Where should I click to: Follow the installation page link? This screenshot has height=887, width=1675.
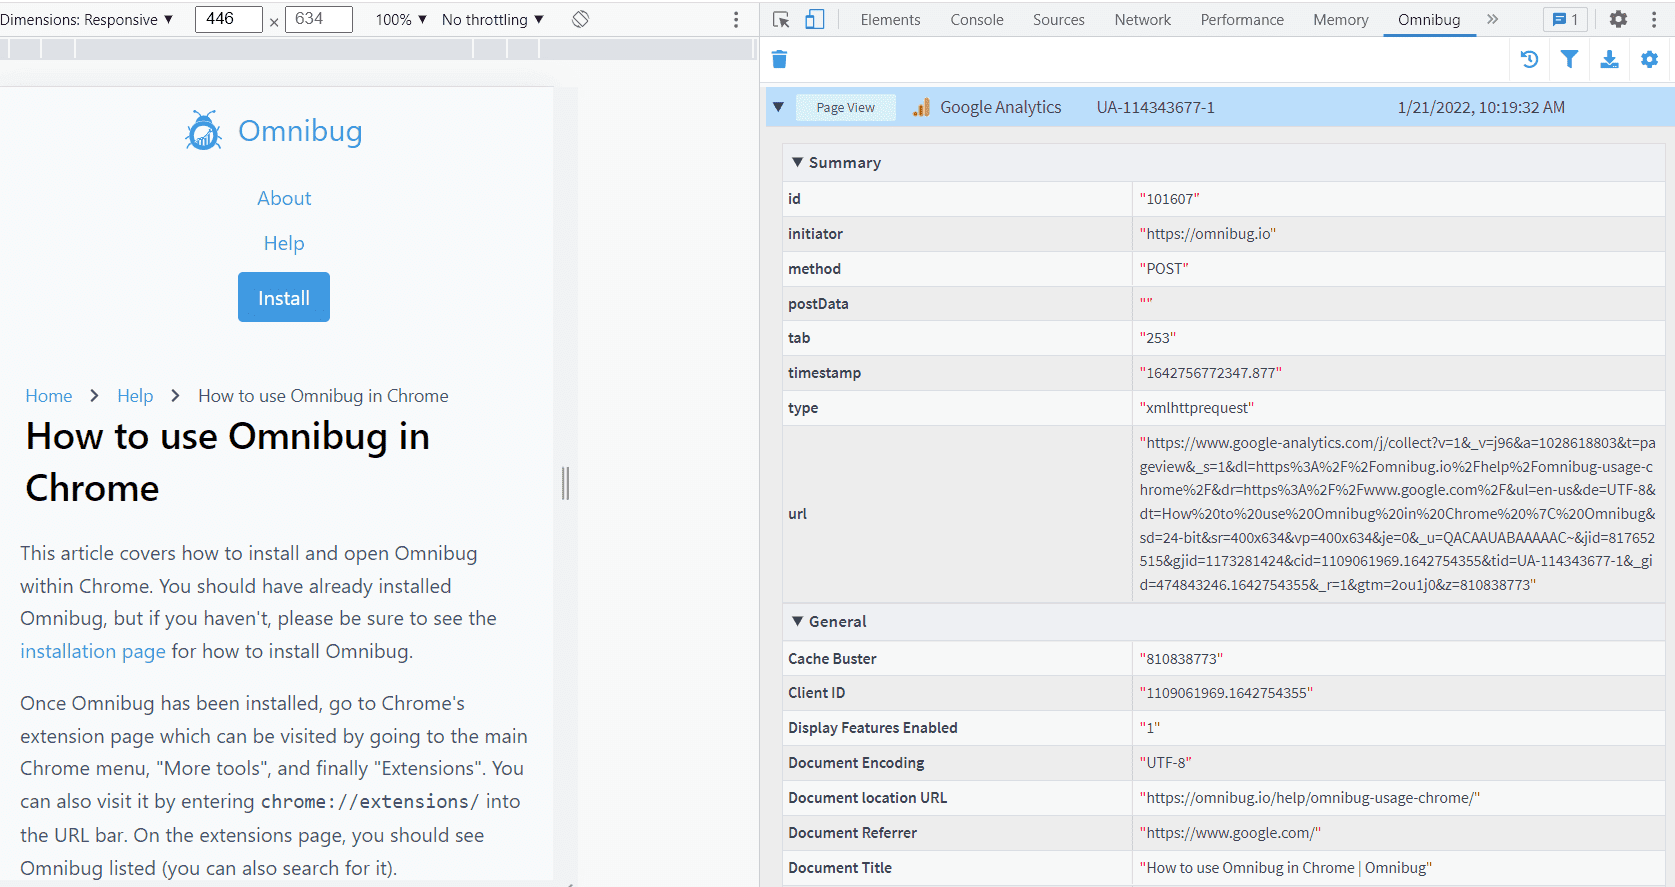[93, 651]
